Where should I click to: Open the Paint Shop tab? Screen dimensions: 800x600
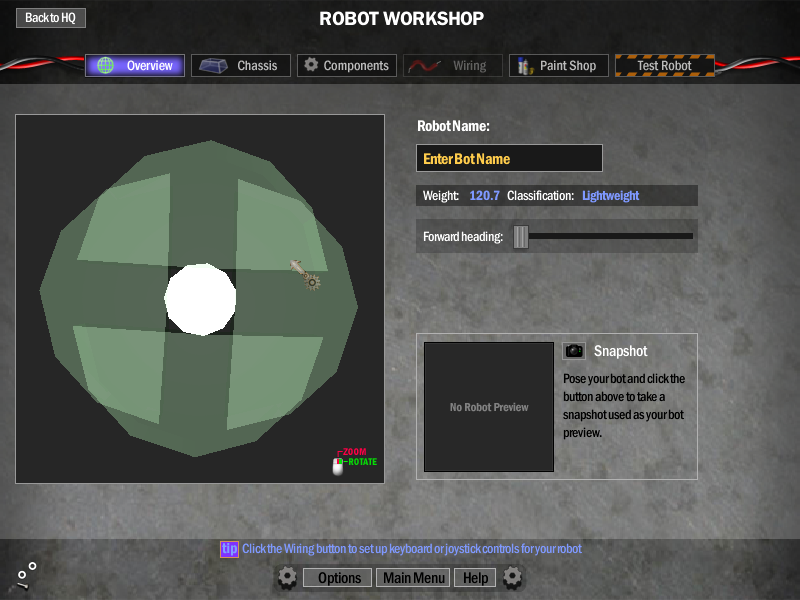coord(559,65)
